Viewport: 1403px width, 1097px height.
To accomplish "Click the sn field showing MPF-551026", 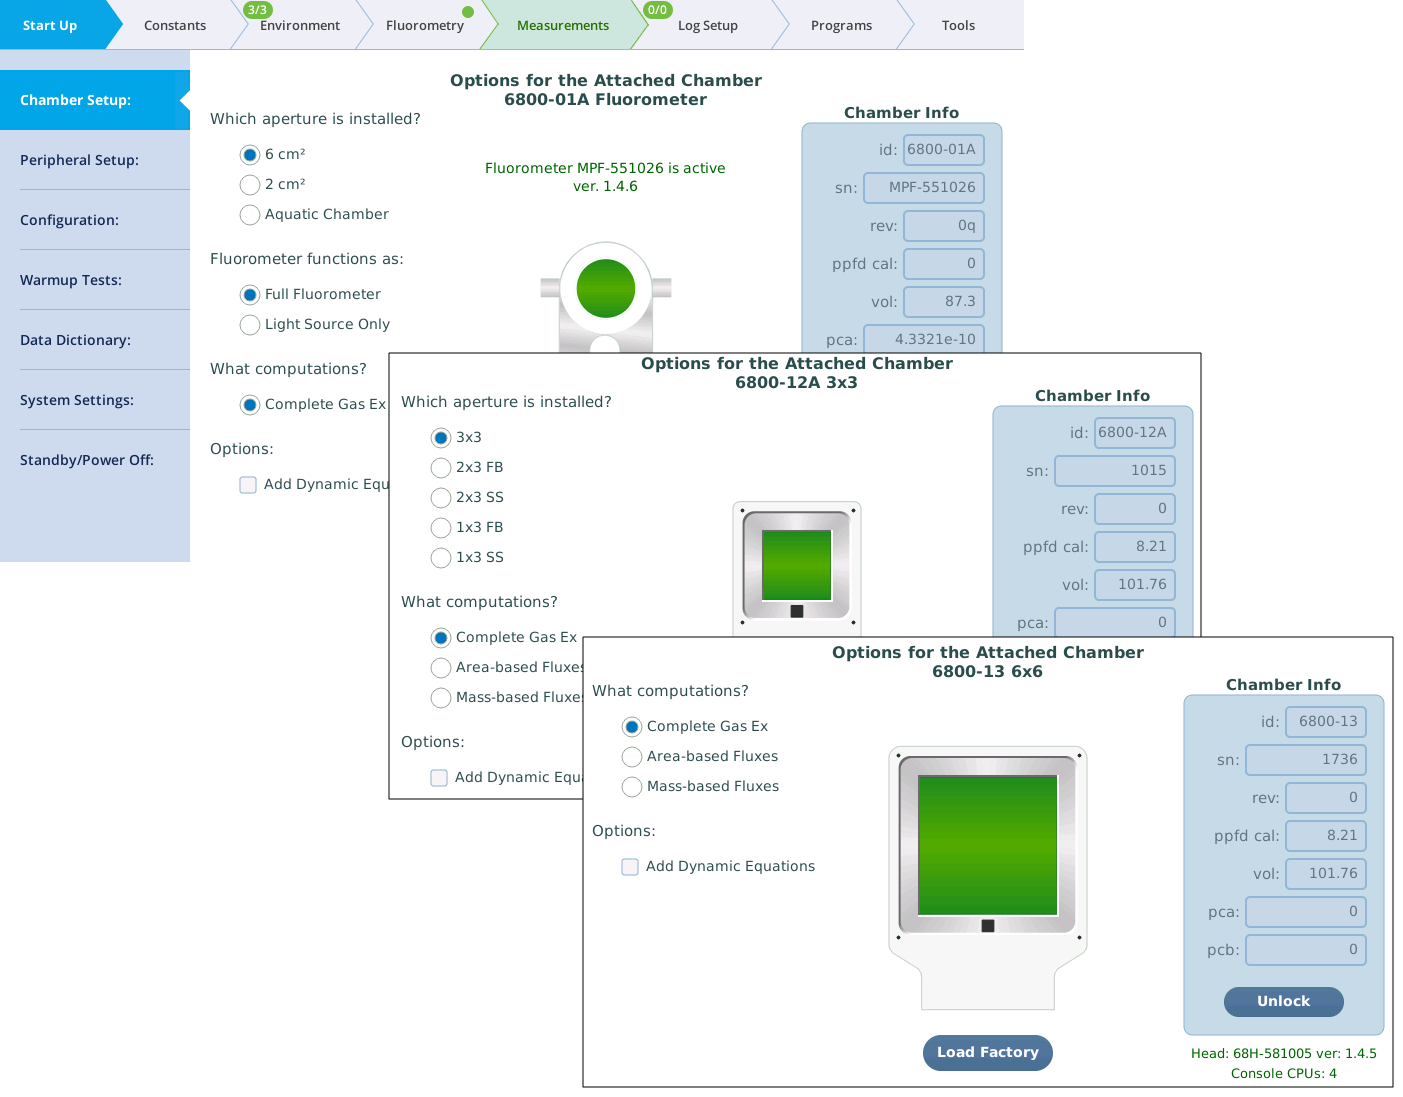I will tap(924, 188).
